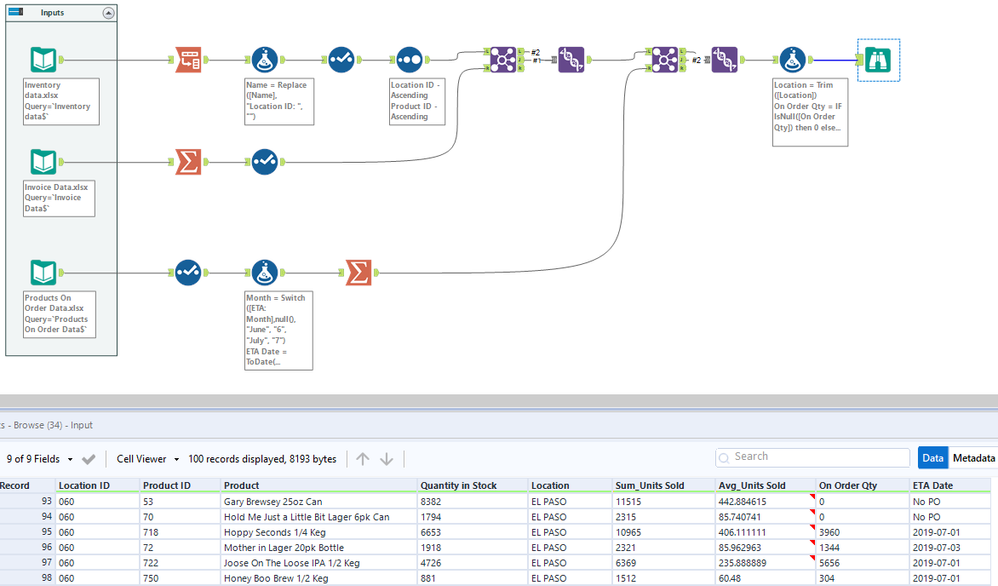Select the Browse tool at workflow end
Image resolution: width=998 pixels, height=586 pixels.
(x=878, y=60)
